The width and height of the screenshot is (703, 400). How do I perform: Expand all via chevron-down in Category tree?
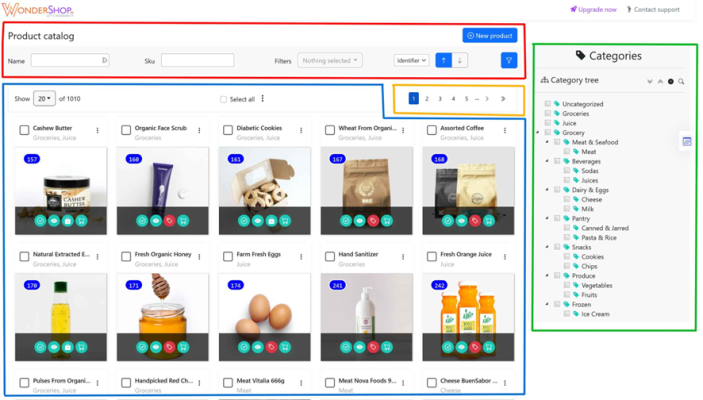click(x=650, y=82)
